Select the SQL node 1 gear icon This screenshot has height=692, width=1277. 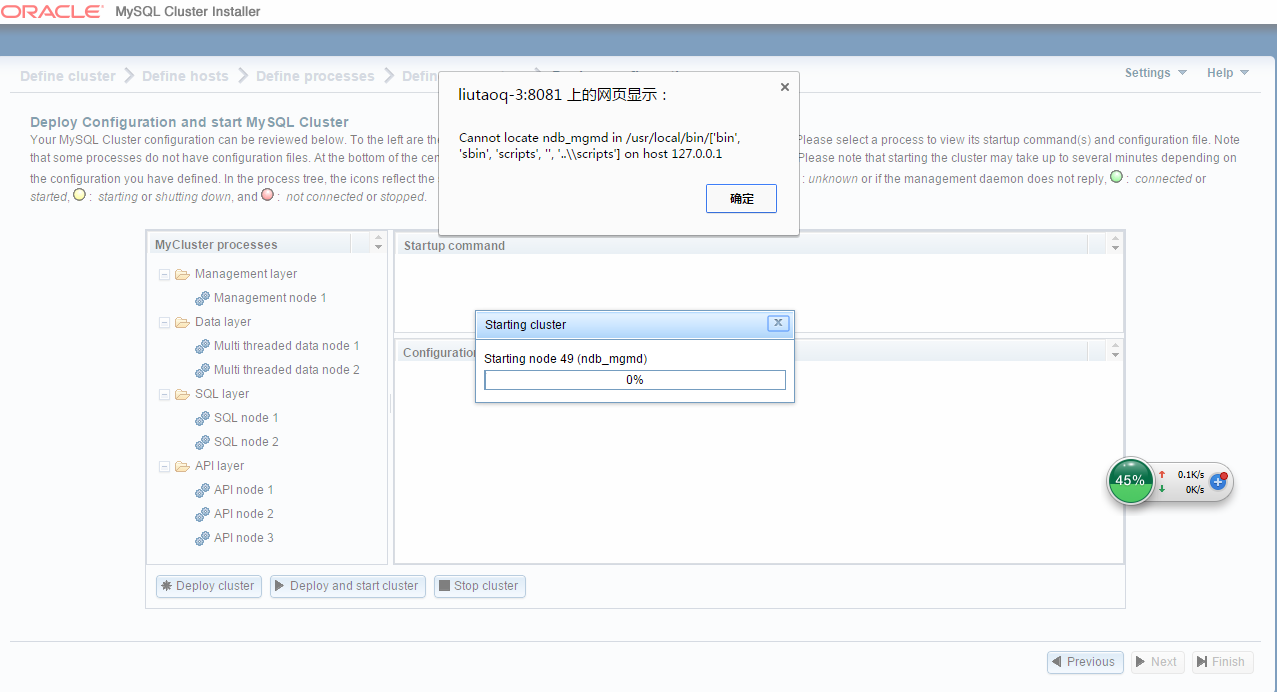point(202,418)
